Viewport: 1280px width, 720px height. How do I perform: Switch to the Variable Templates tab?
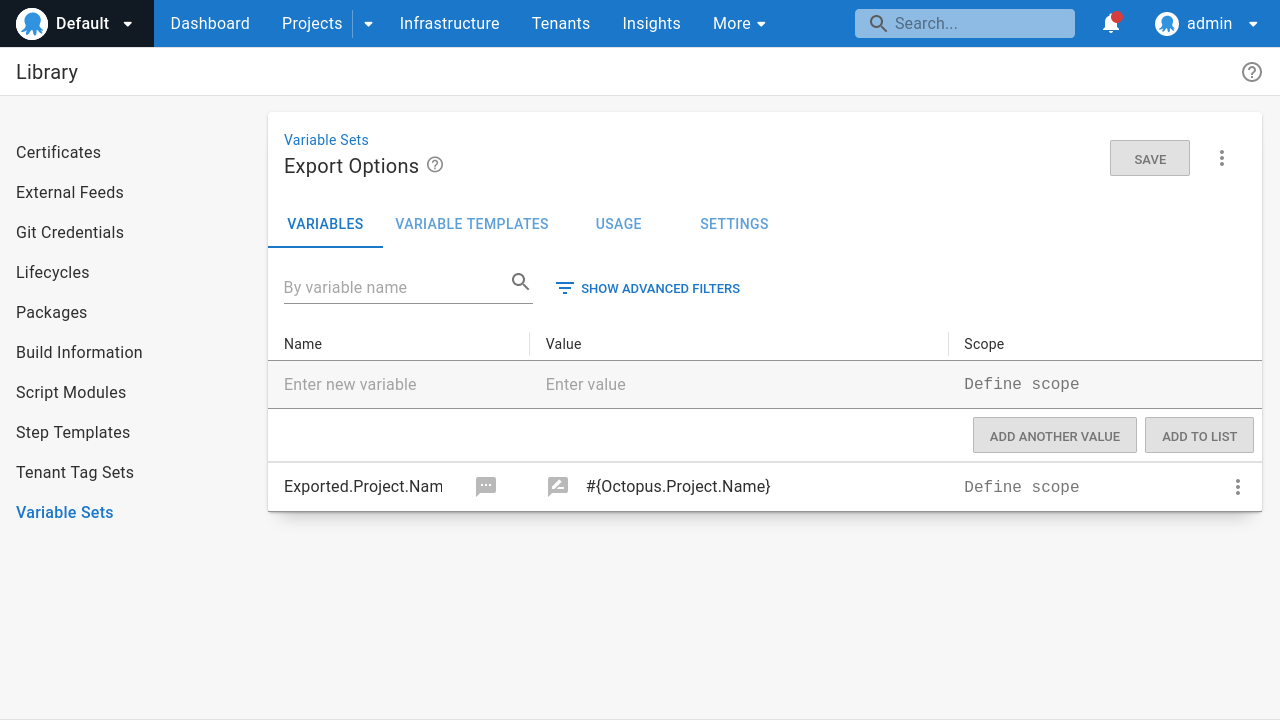pos(471,224)
